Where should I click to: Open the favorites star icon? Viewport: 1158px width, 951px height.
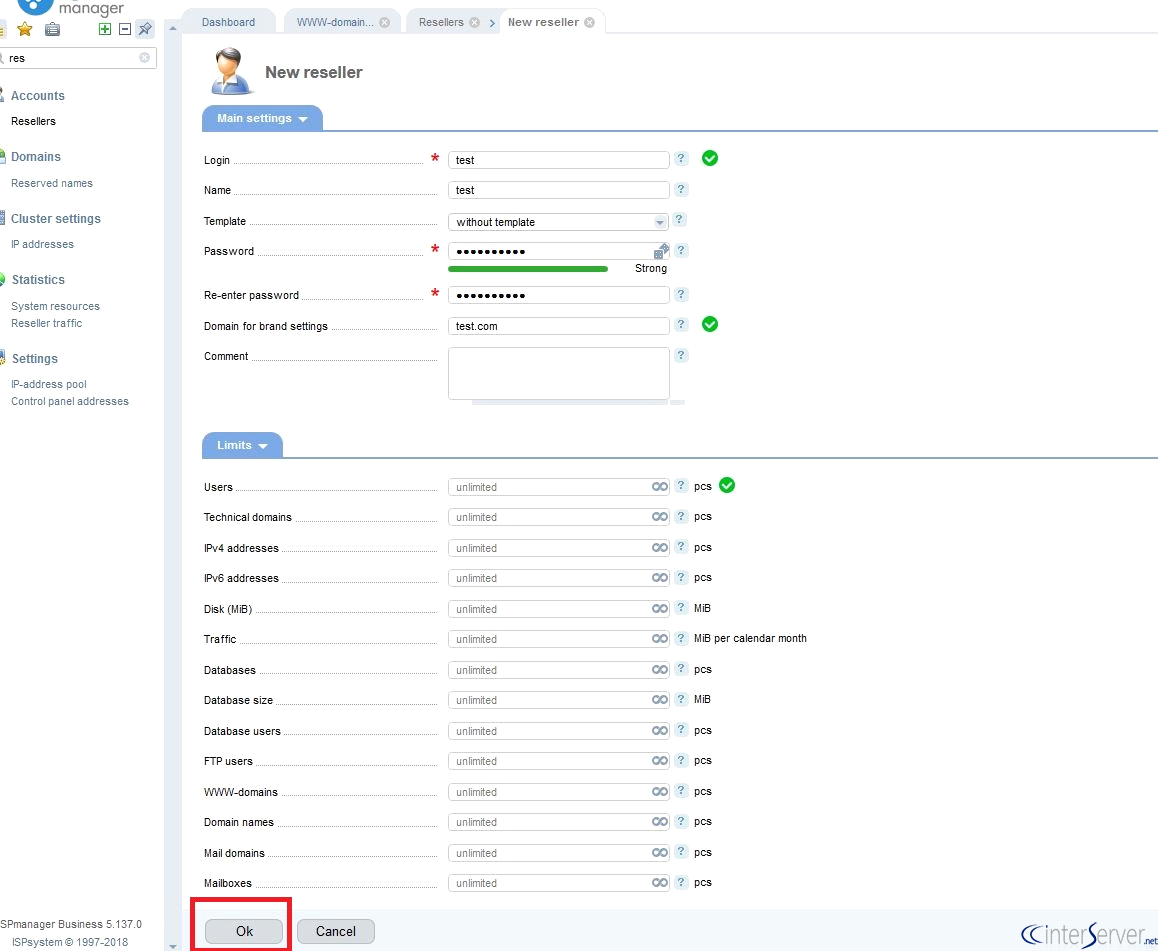pos(24,29)
